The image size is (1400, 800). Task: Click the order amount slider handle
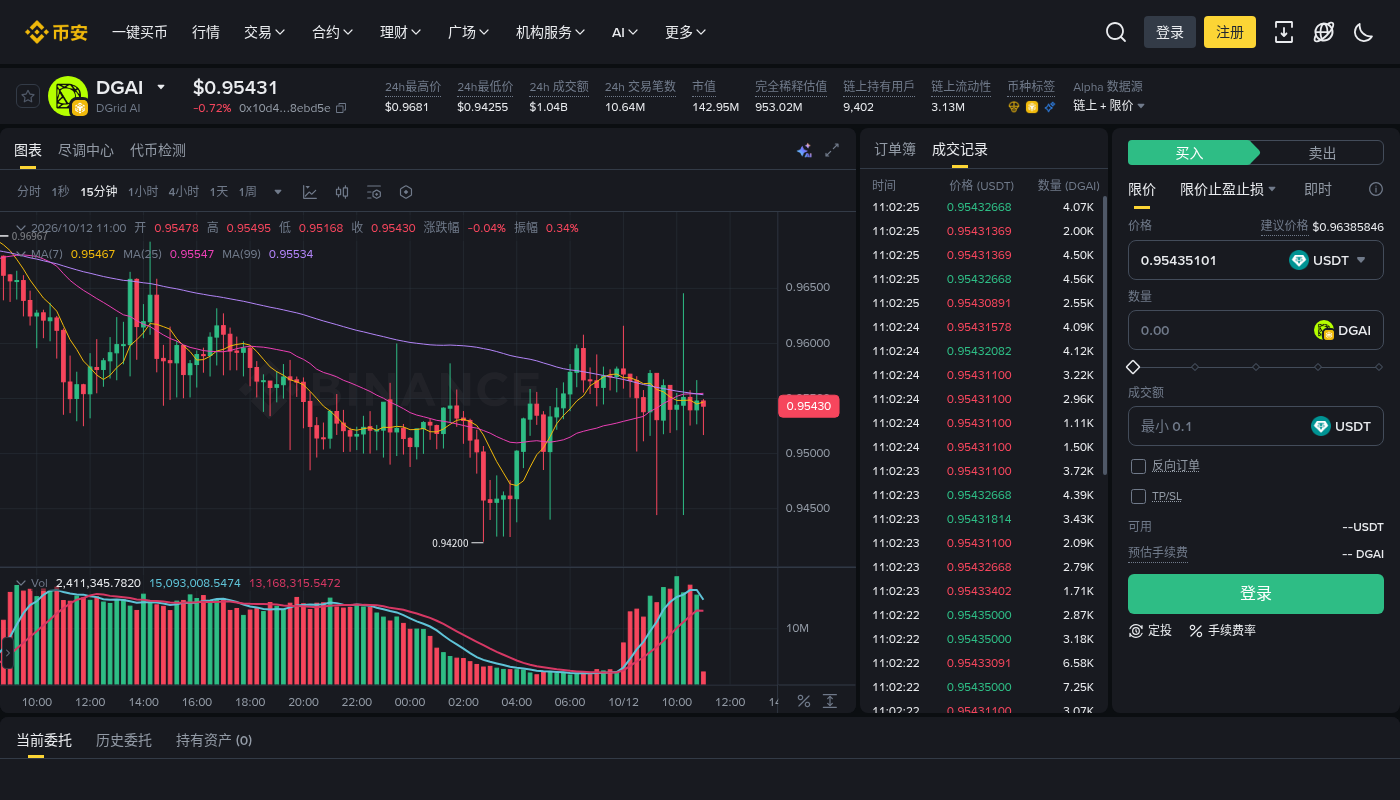pos(1133,367)
